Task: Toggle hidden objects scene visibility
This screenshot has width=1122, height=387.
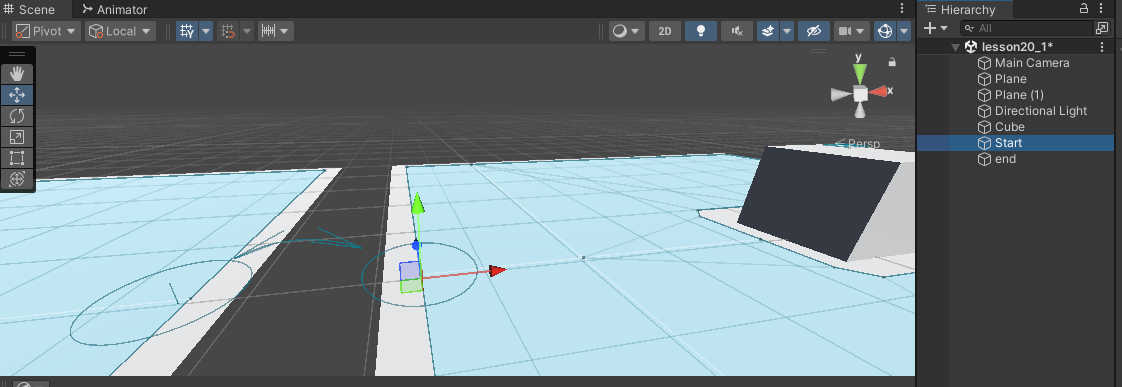Action: [814, 31]
